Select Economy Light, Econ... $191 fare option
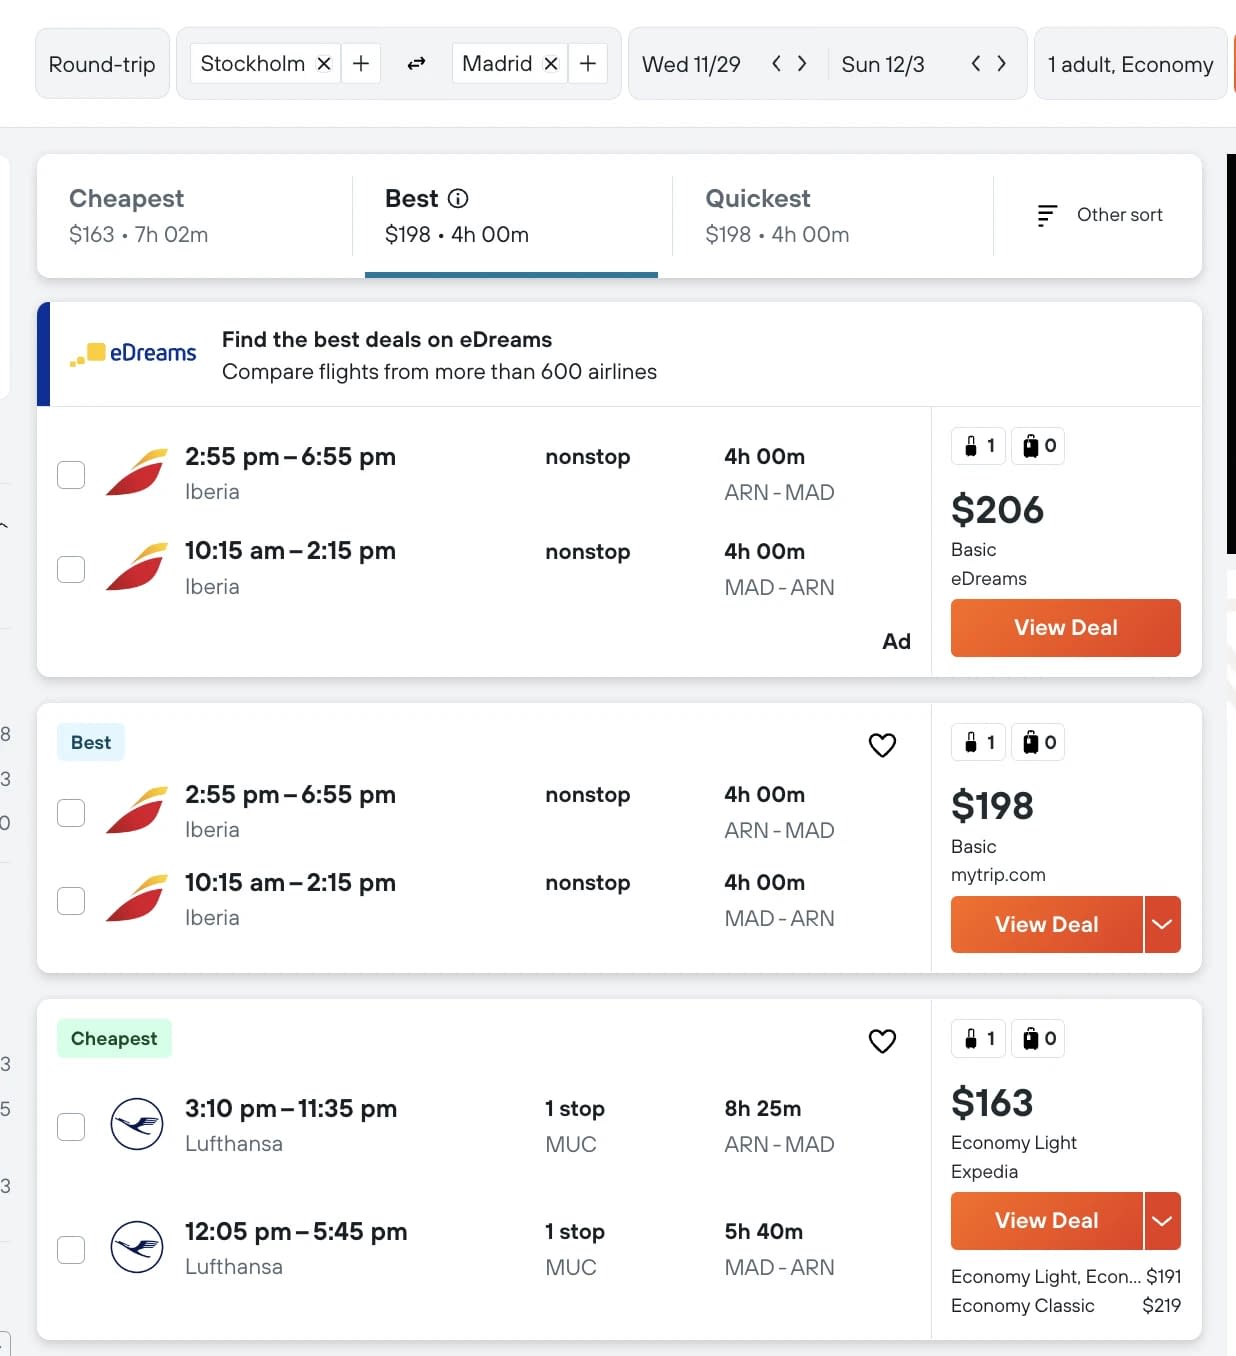Image resolution: width=1236 pixels, height=1356 pixels. (1066, 1276)
